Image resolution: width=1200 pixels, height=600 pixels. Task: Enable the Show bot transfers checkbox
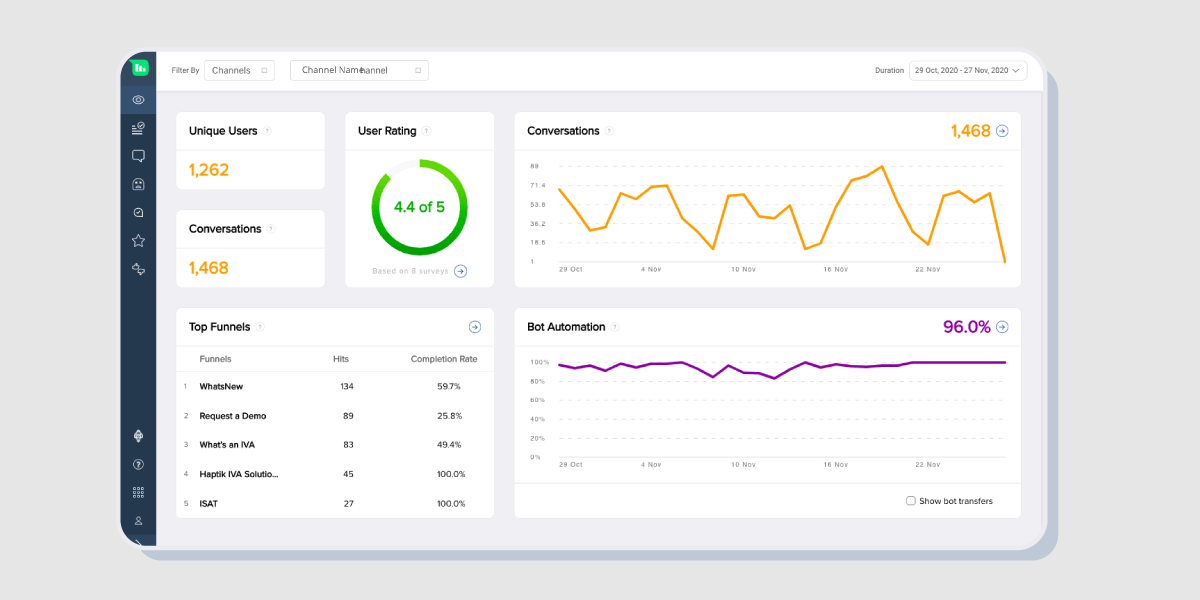point(911,500)
